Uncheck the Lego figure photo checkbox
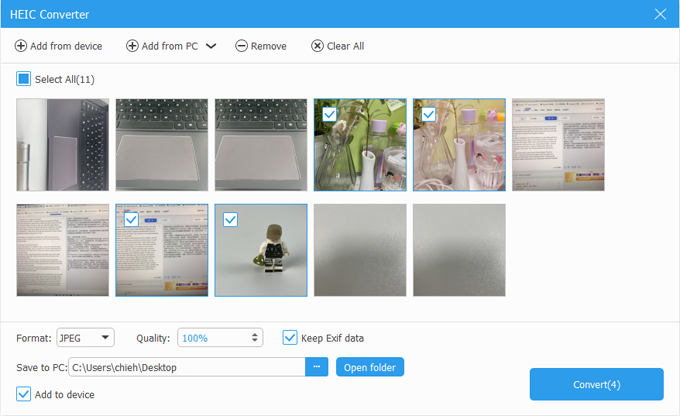680x416 pixels. (229, 220)
